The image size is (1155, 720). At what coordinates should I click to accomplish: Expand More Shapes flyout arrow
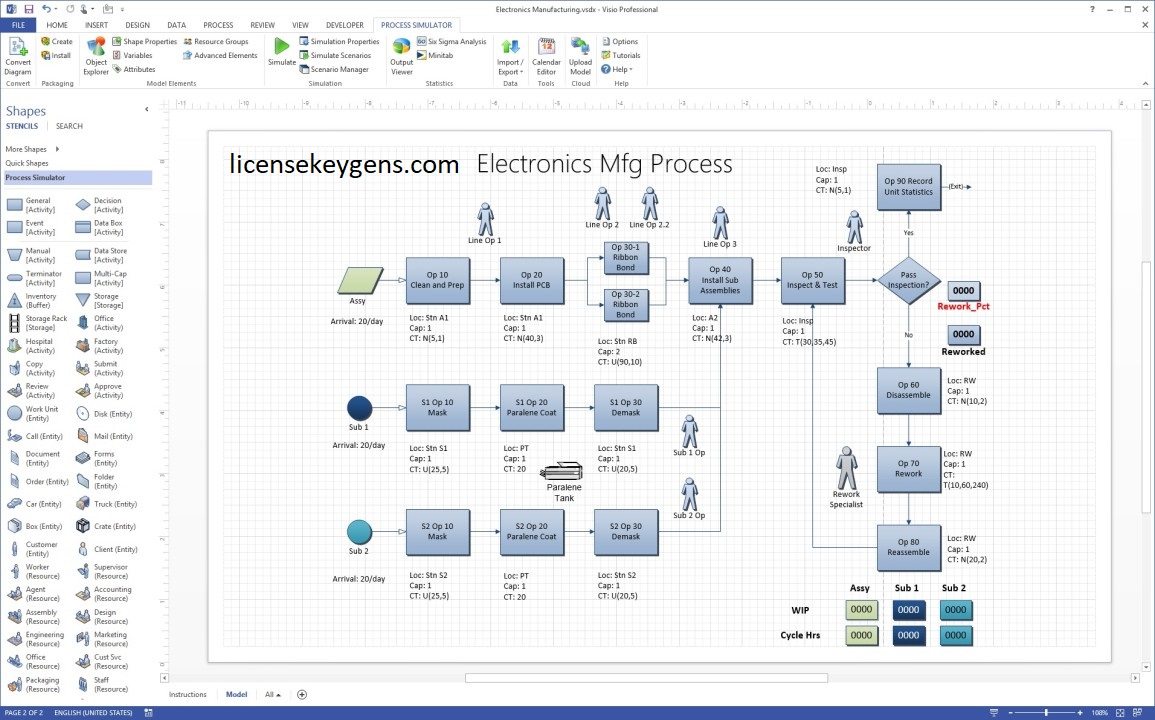point(57,149)
